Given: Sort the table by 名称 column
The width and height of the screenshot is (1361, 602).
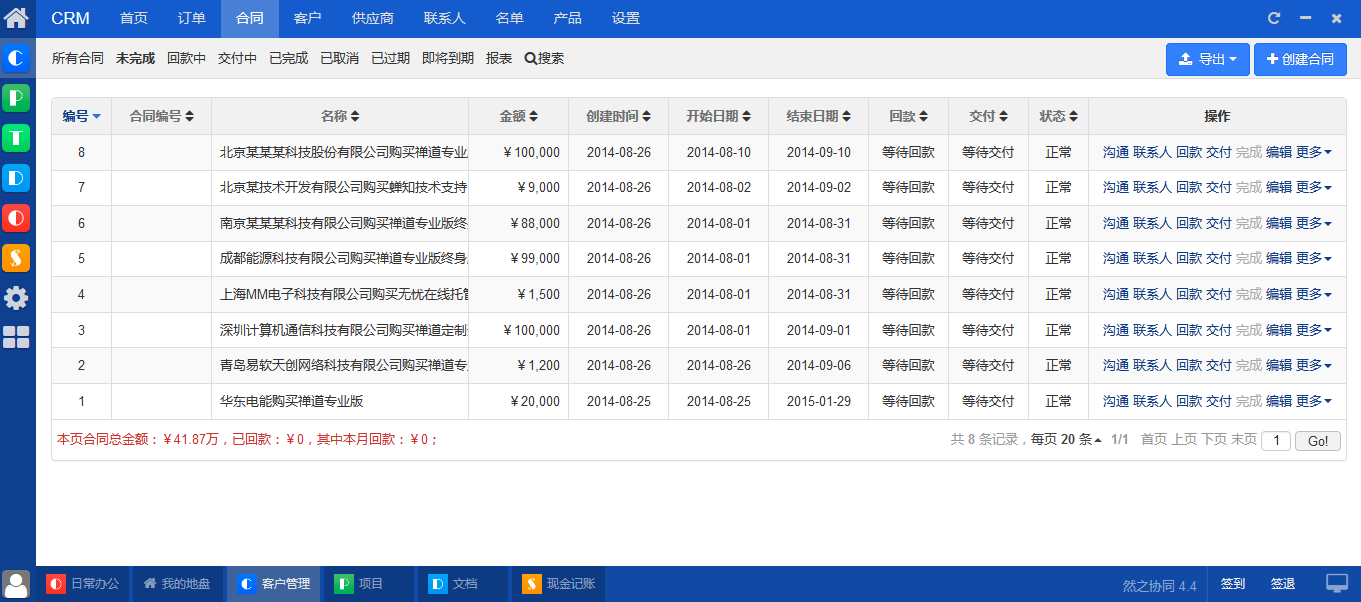Looking at the screenshot, I should (340, 116).
